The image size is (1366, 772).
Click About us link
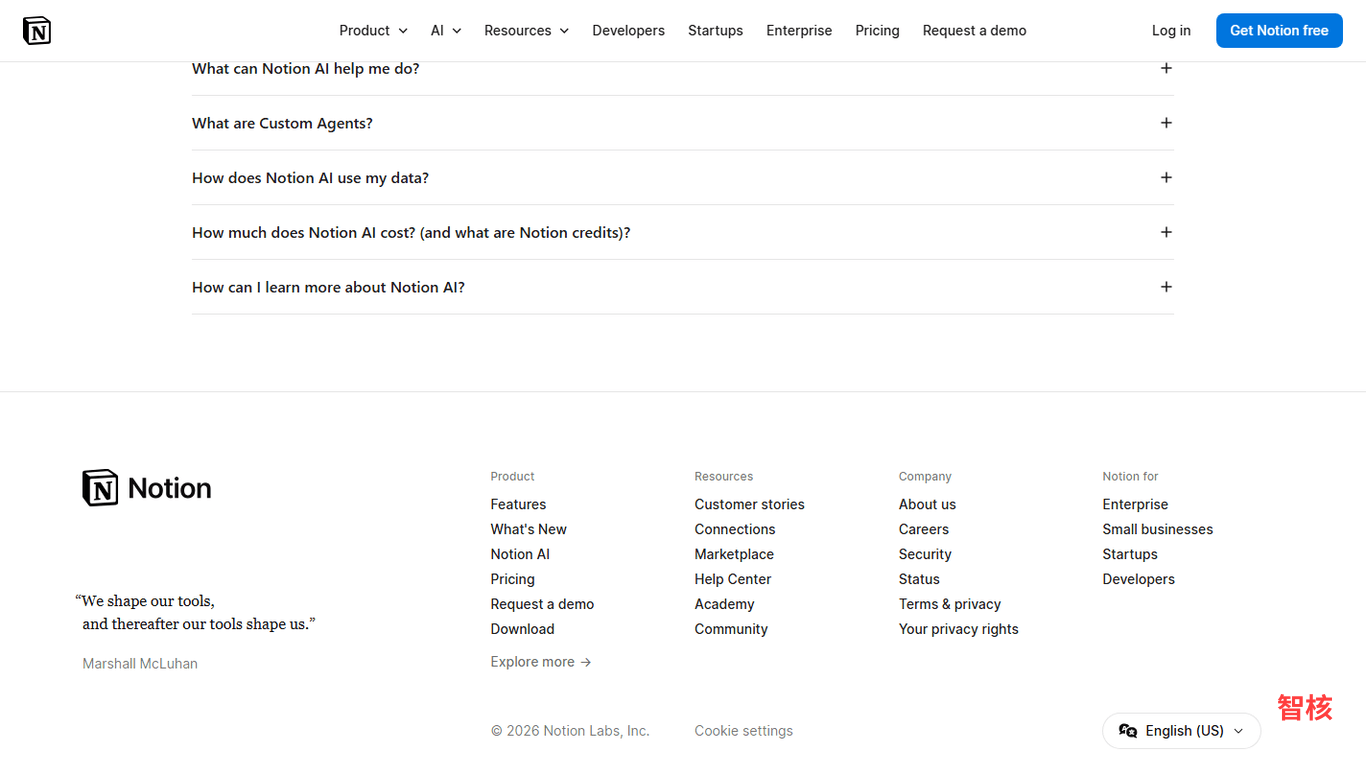[927, 505]
